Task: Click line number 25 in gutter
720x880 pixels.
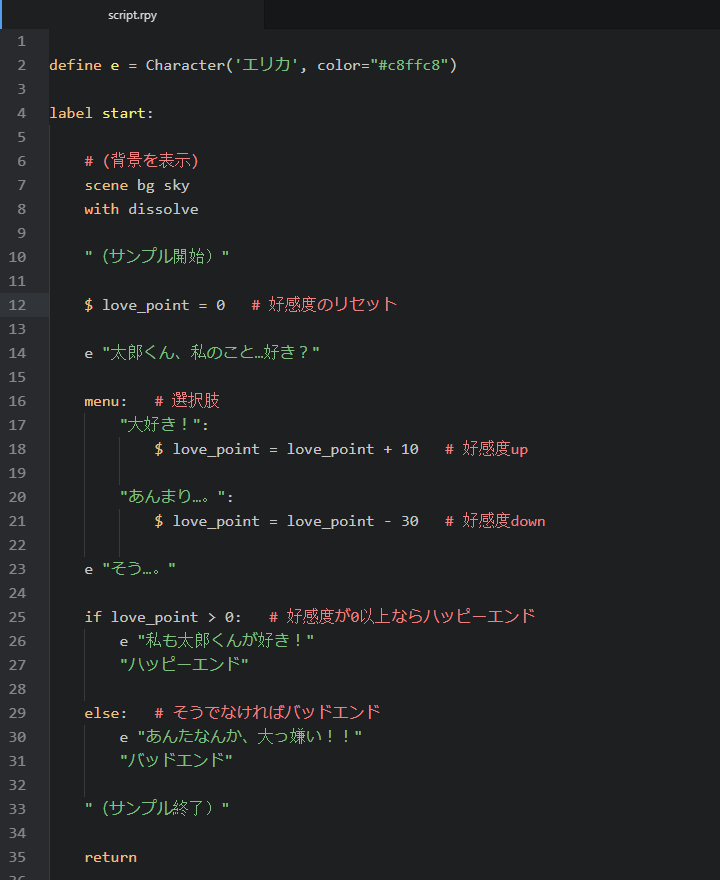Action: tap(17, 617)
